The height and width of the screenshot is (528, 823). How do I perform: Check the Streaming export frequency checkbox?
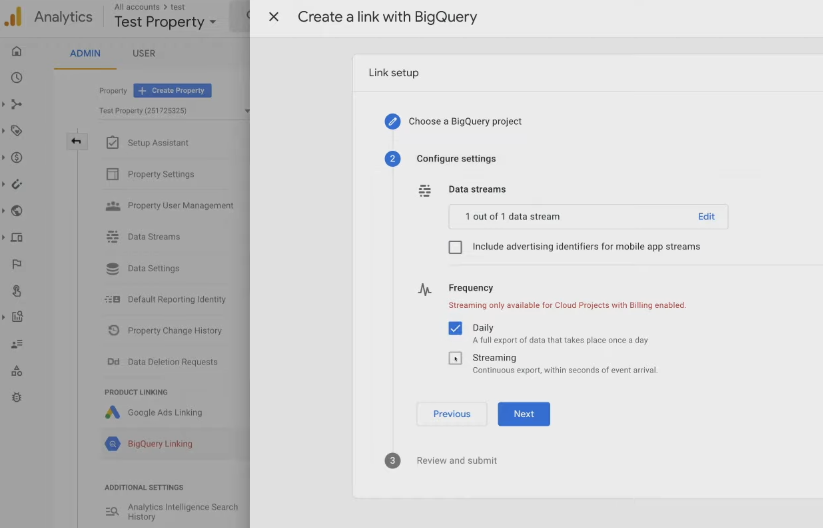pos(456,358)
